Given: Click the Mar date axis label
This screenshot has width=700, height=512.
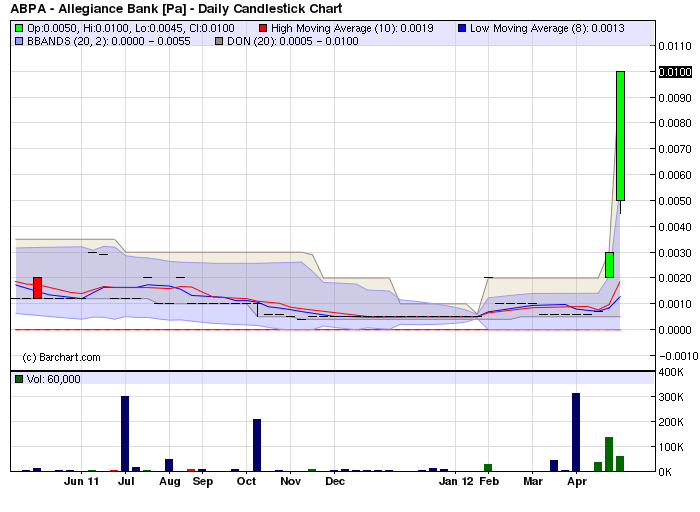Looking at the screenshot, I should [x=533, y=482].
